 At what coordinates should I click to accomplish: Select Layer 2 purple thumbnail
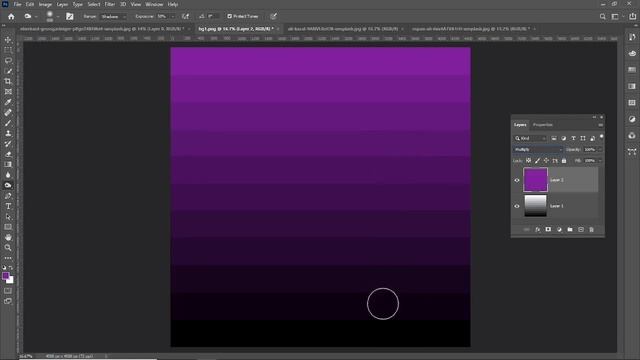(535, 180)
